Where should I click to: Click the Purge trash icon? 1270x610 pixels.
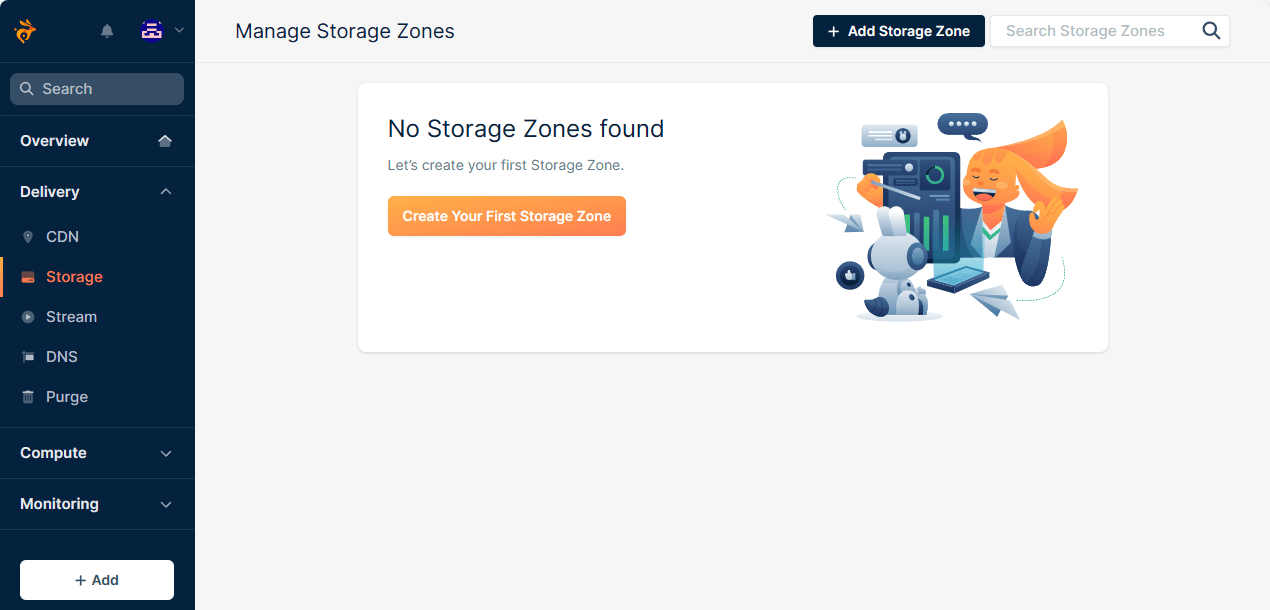click(x=28, y=397)
